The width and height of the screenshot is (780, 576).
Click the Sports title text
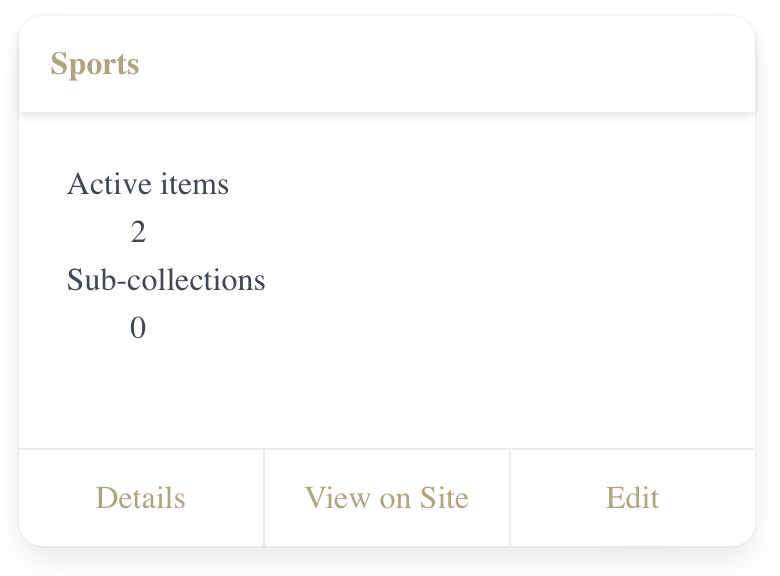(x=95, y=65)
